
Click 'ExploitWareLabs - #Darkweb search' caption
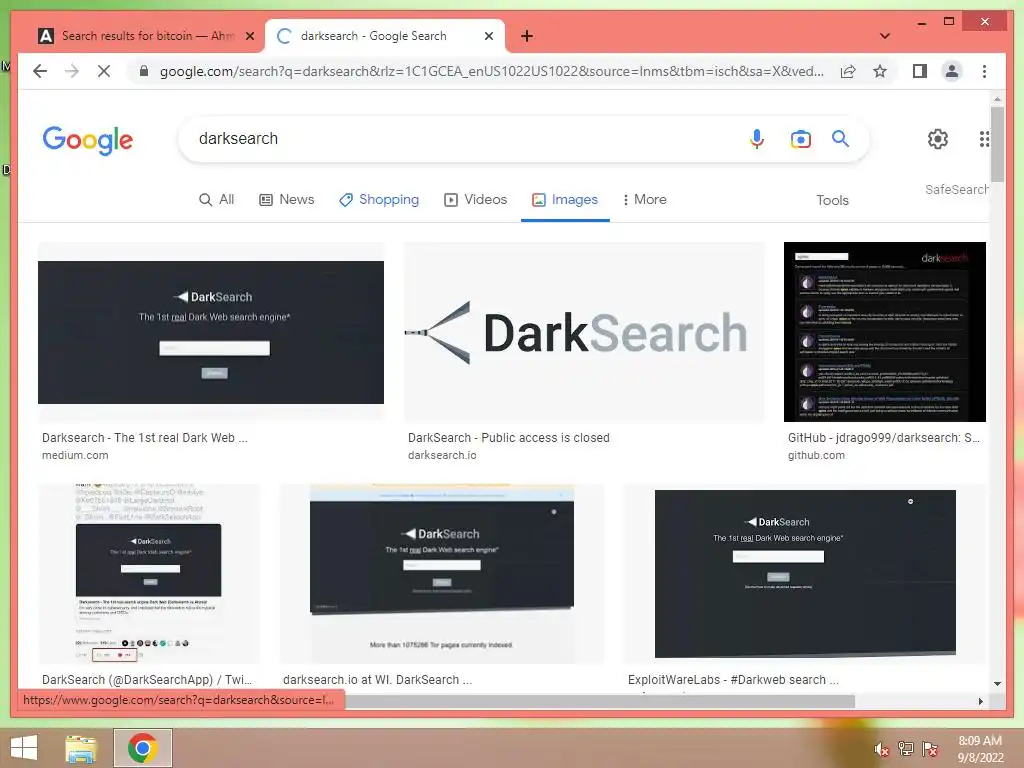pos(733,680)
